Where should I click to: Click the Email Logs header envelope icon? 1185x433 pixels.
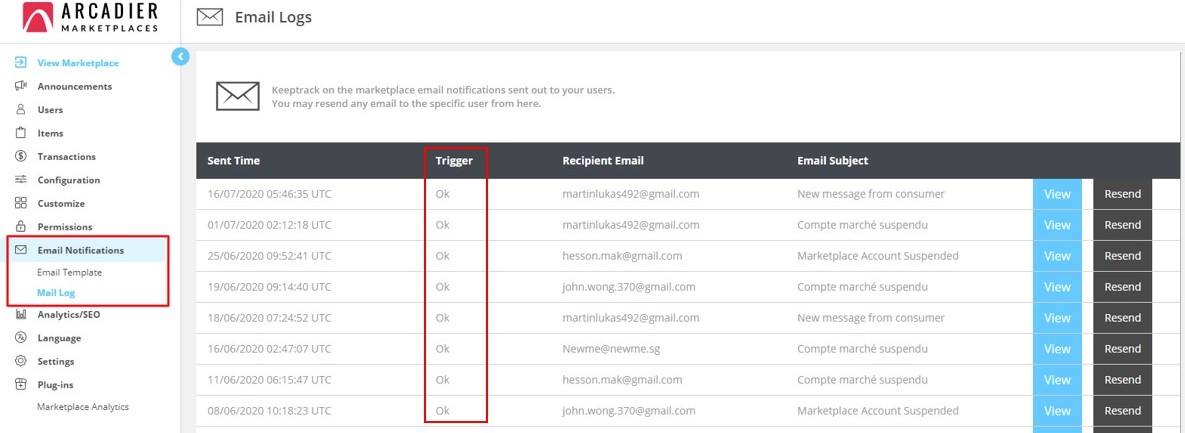[x=209, y=17]
